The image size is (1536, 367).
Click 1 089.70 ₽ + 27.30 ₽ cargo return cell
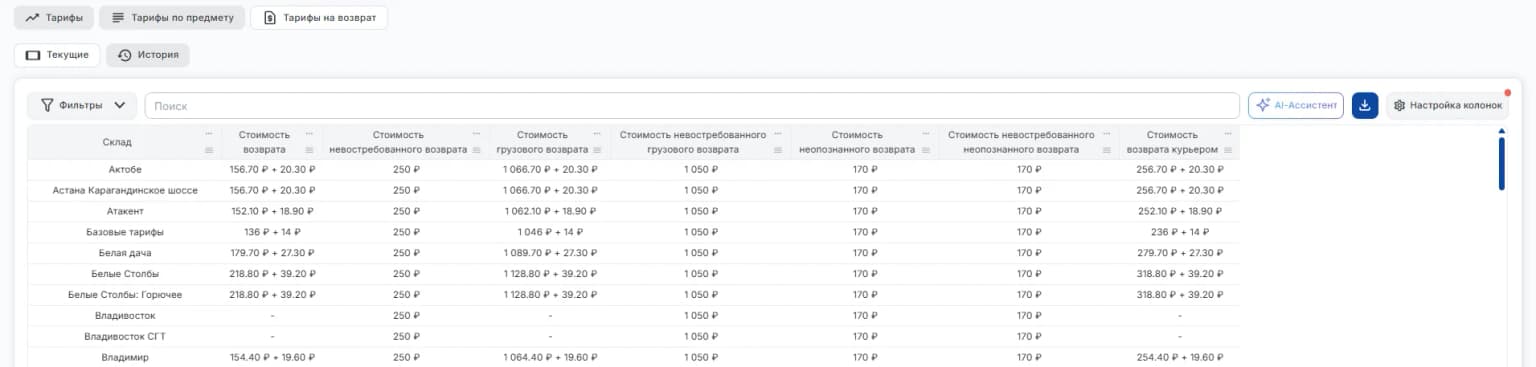(550, 253)
